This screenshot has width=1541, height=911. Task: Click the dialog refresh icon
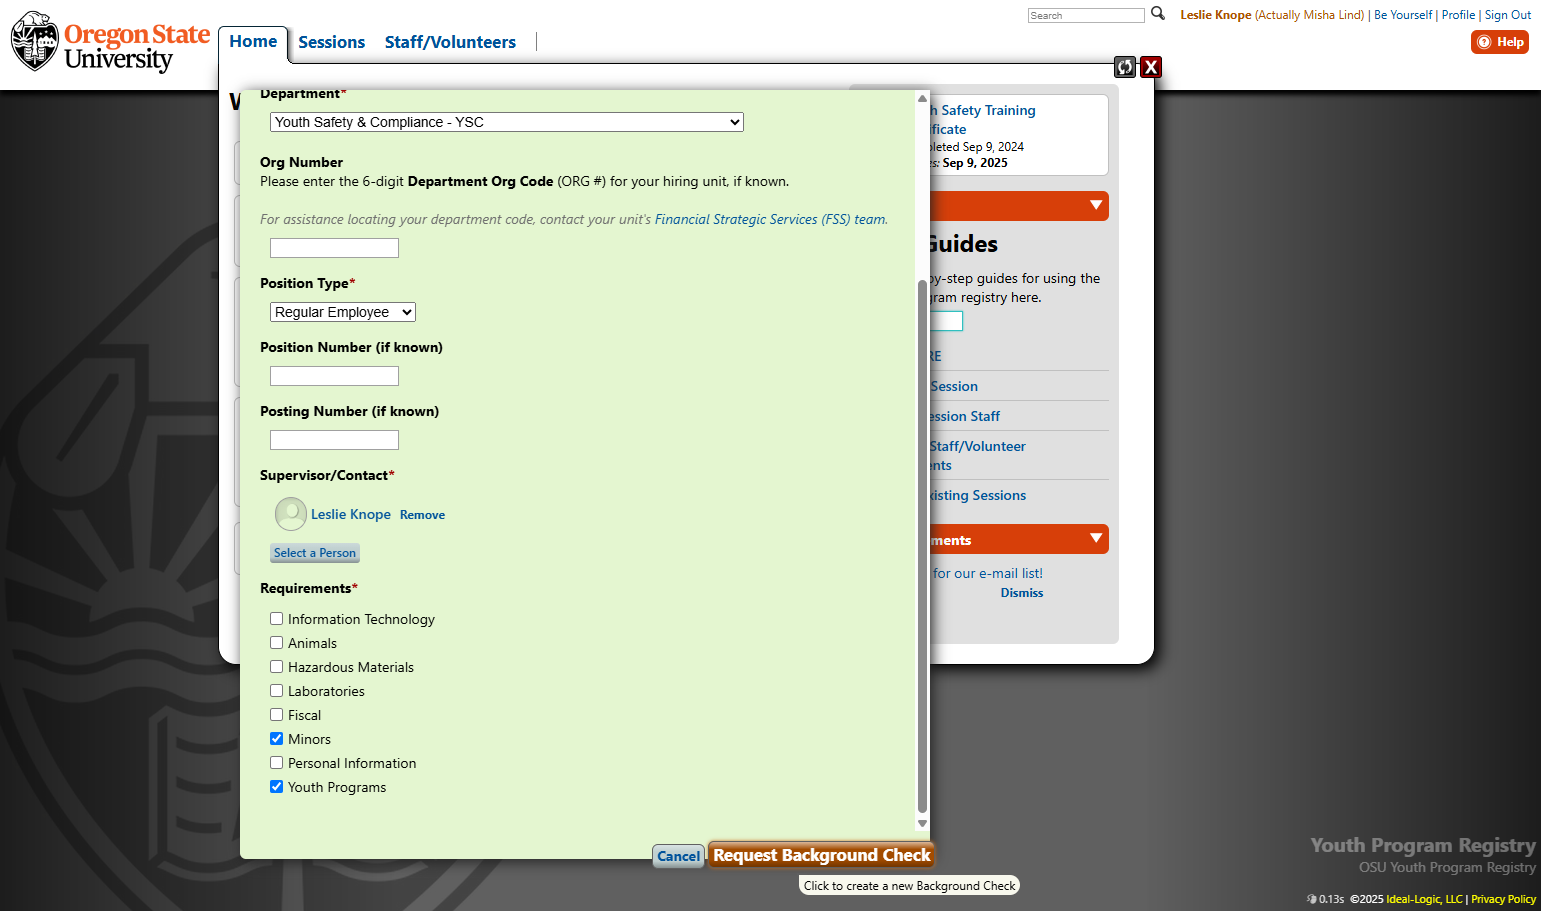1126,67
